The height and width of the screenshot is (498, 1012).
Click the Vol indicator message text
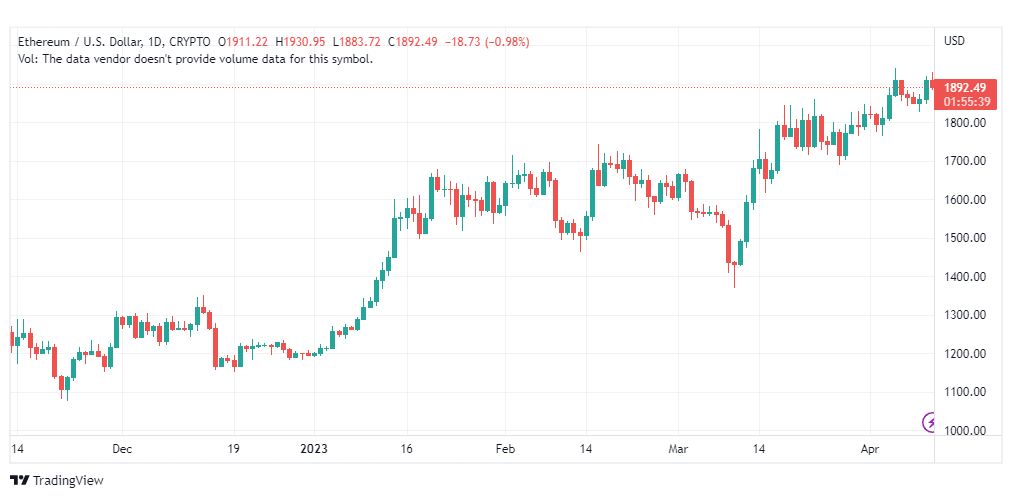[195, 59]
